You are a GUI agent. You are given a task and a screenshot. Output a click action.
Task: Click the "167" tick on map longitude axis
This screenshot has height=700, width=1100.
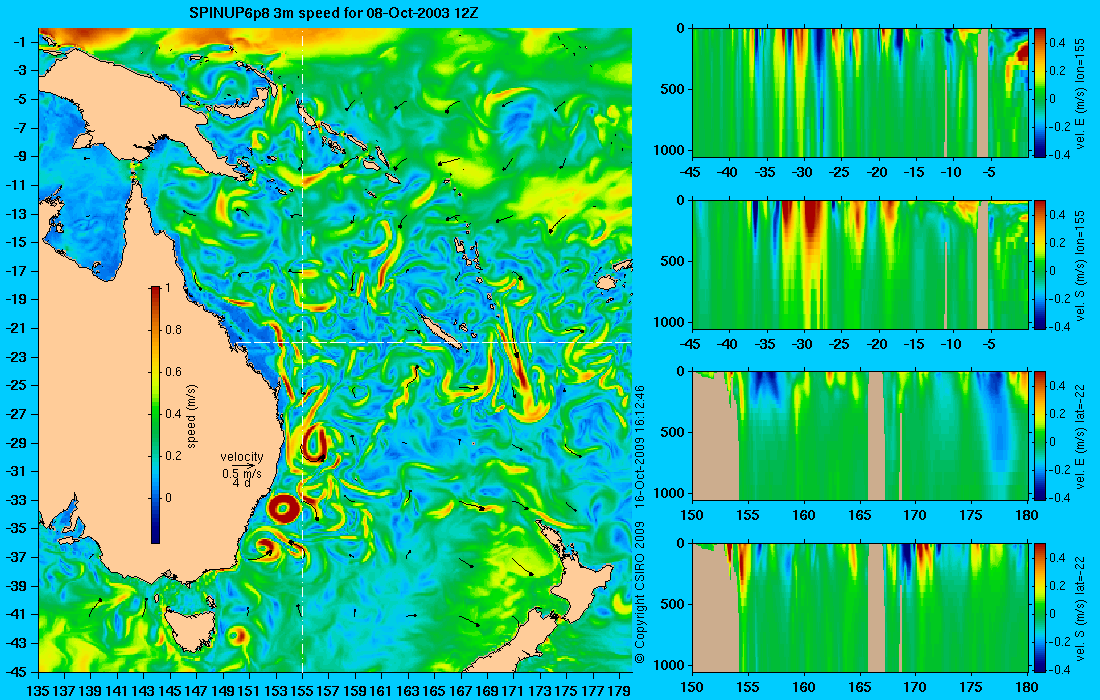point(460,690)
